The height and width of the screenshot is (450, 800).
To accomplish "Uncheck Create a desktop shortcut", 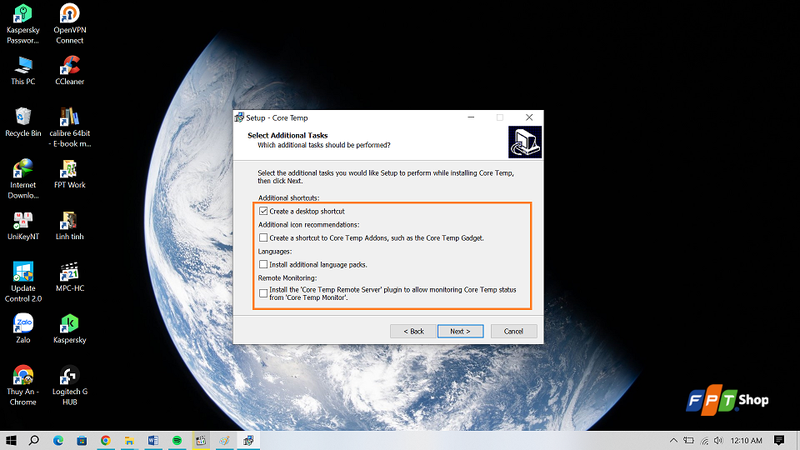I will (263, 211).
